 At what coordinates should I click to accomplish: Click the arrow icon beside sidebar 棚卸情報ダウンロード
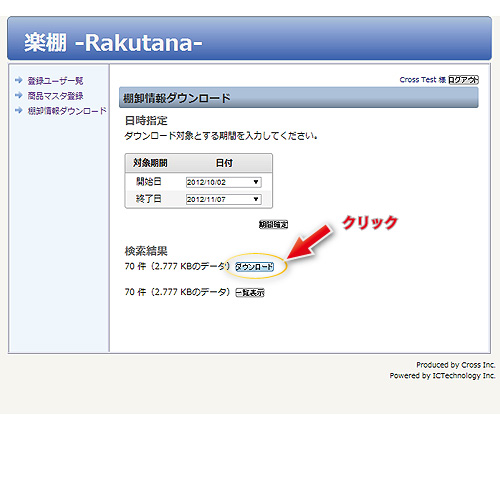(x=19, y=110)
